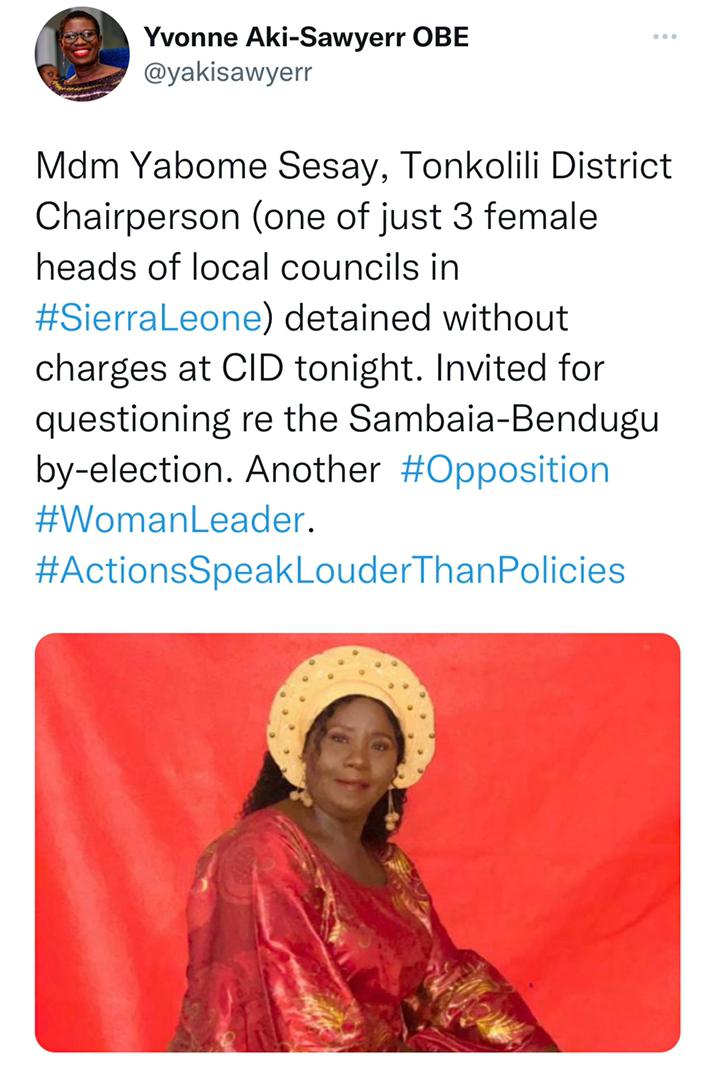The image size is (708, 1080).
Task: Click the 'by-election' text in the tweet
Action: pyautogui.click(x=133, y=469)
